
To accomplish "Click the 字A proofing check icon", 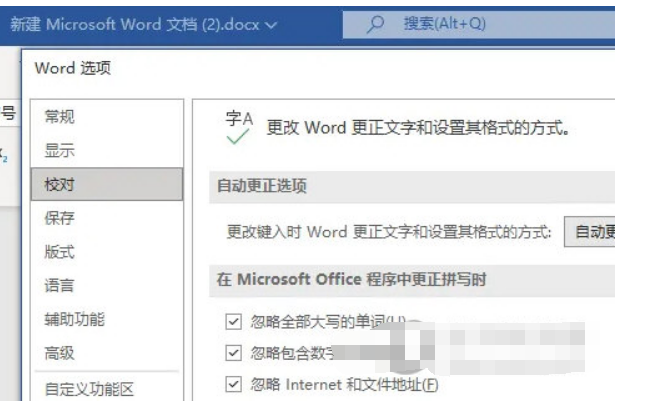I will [239, 128].
